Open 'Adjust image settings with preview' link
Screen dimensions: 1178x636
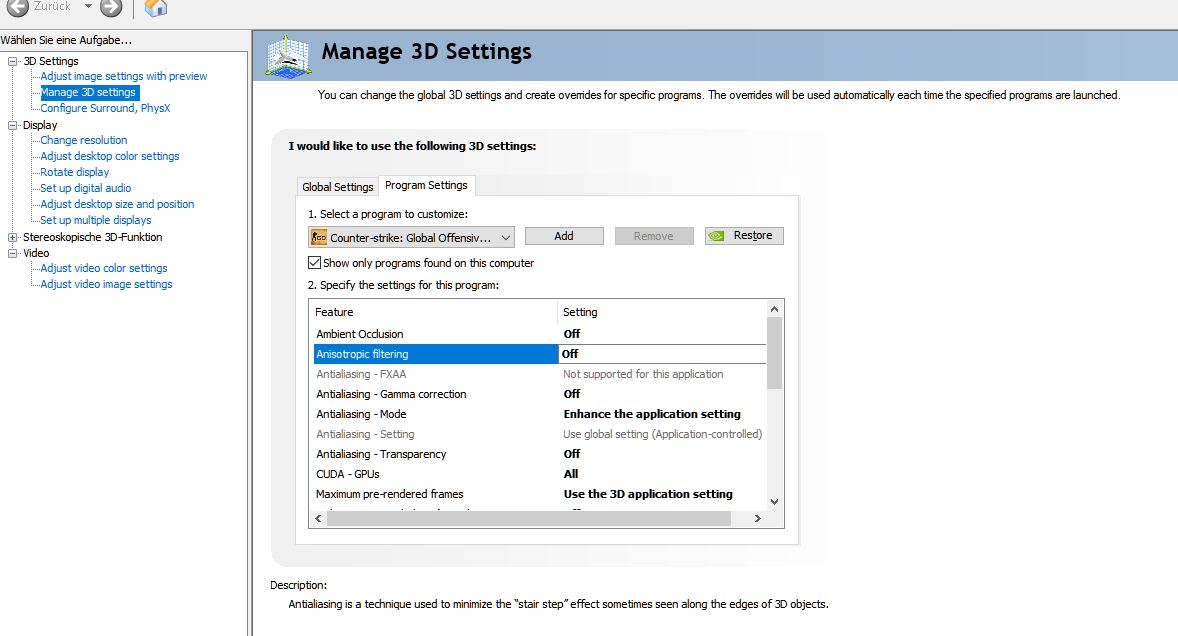pos(124,76)
